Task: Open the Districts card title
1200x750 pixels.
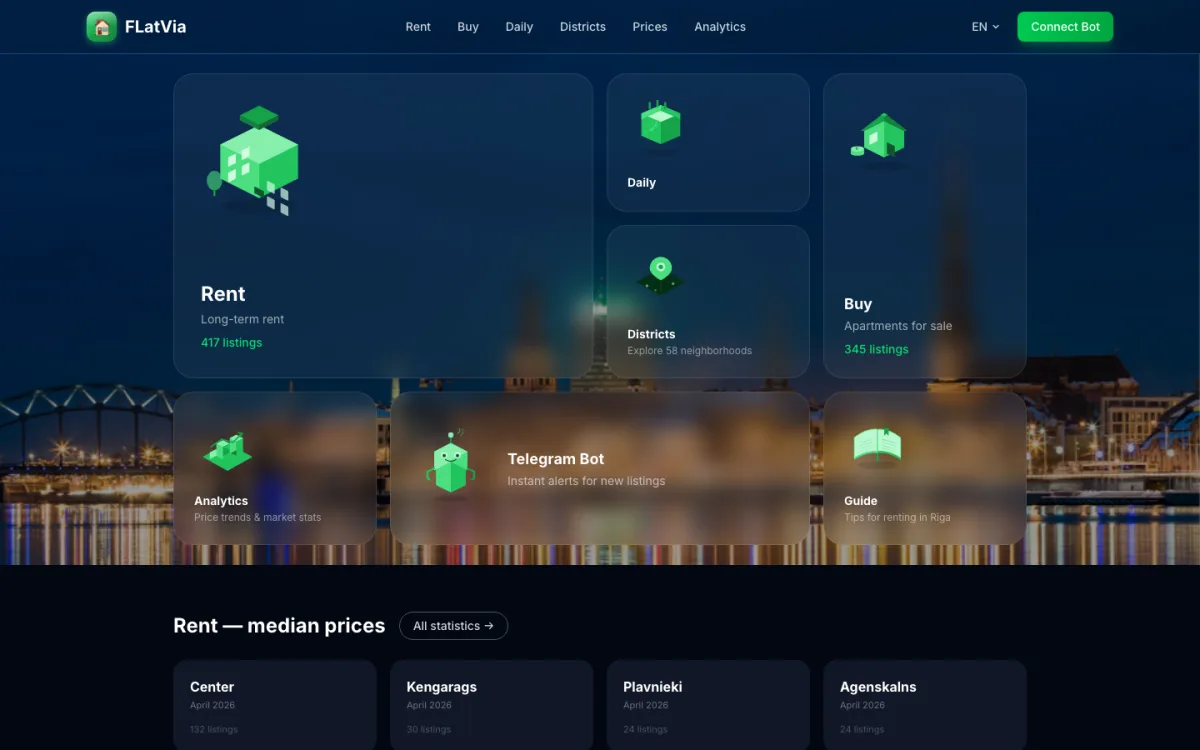Action: (x=651, y=334)
